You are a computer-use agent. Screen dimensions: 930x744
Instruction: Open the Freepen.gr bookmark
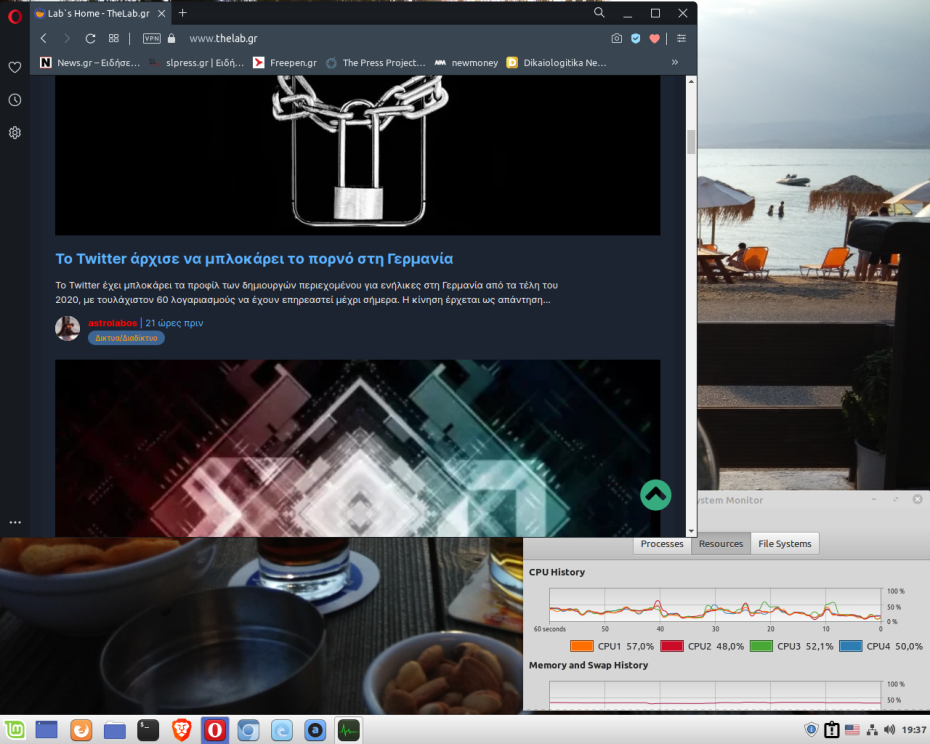point(288,62)
